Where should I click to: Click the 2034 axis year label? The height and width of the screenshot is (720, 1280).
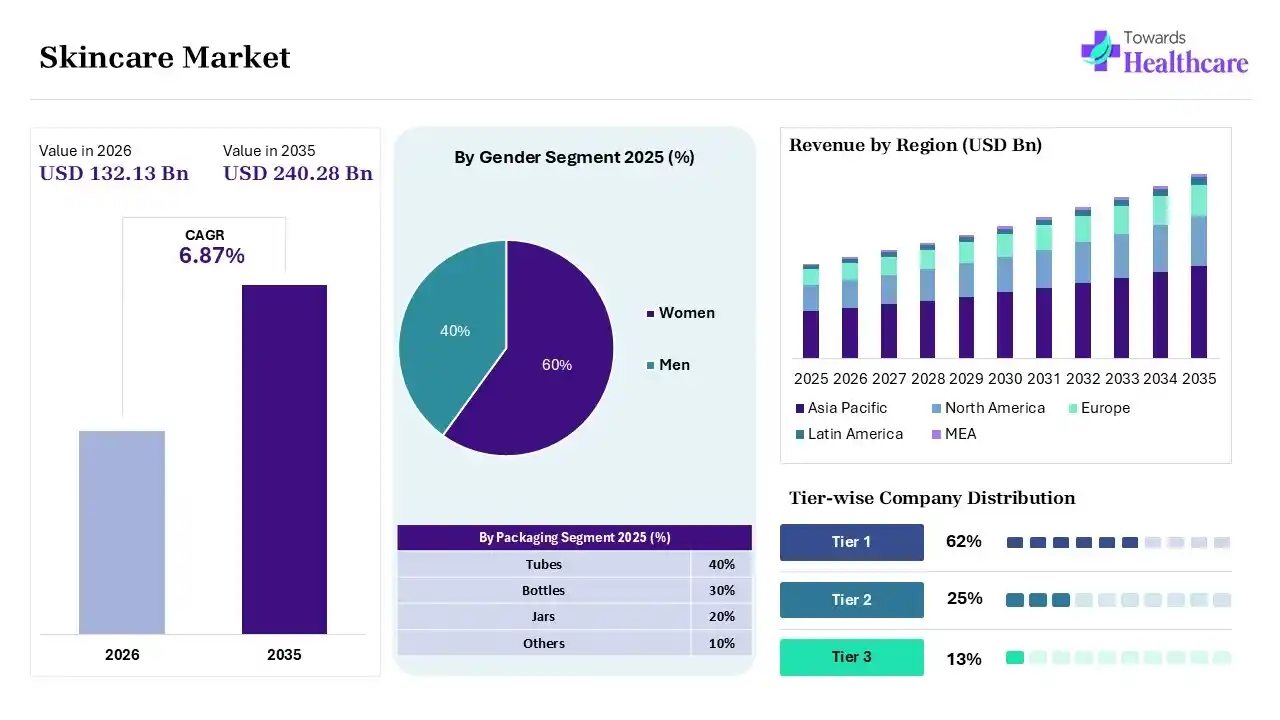pyautogui.click(x=1160, y=379)
